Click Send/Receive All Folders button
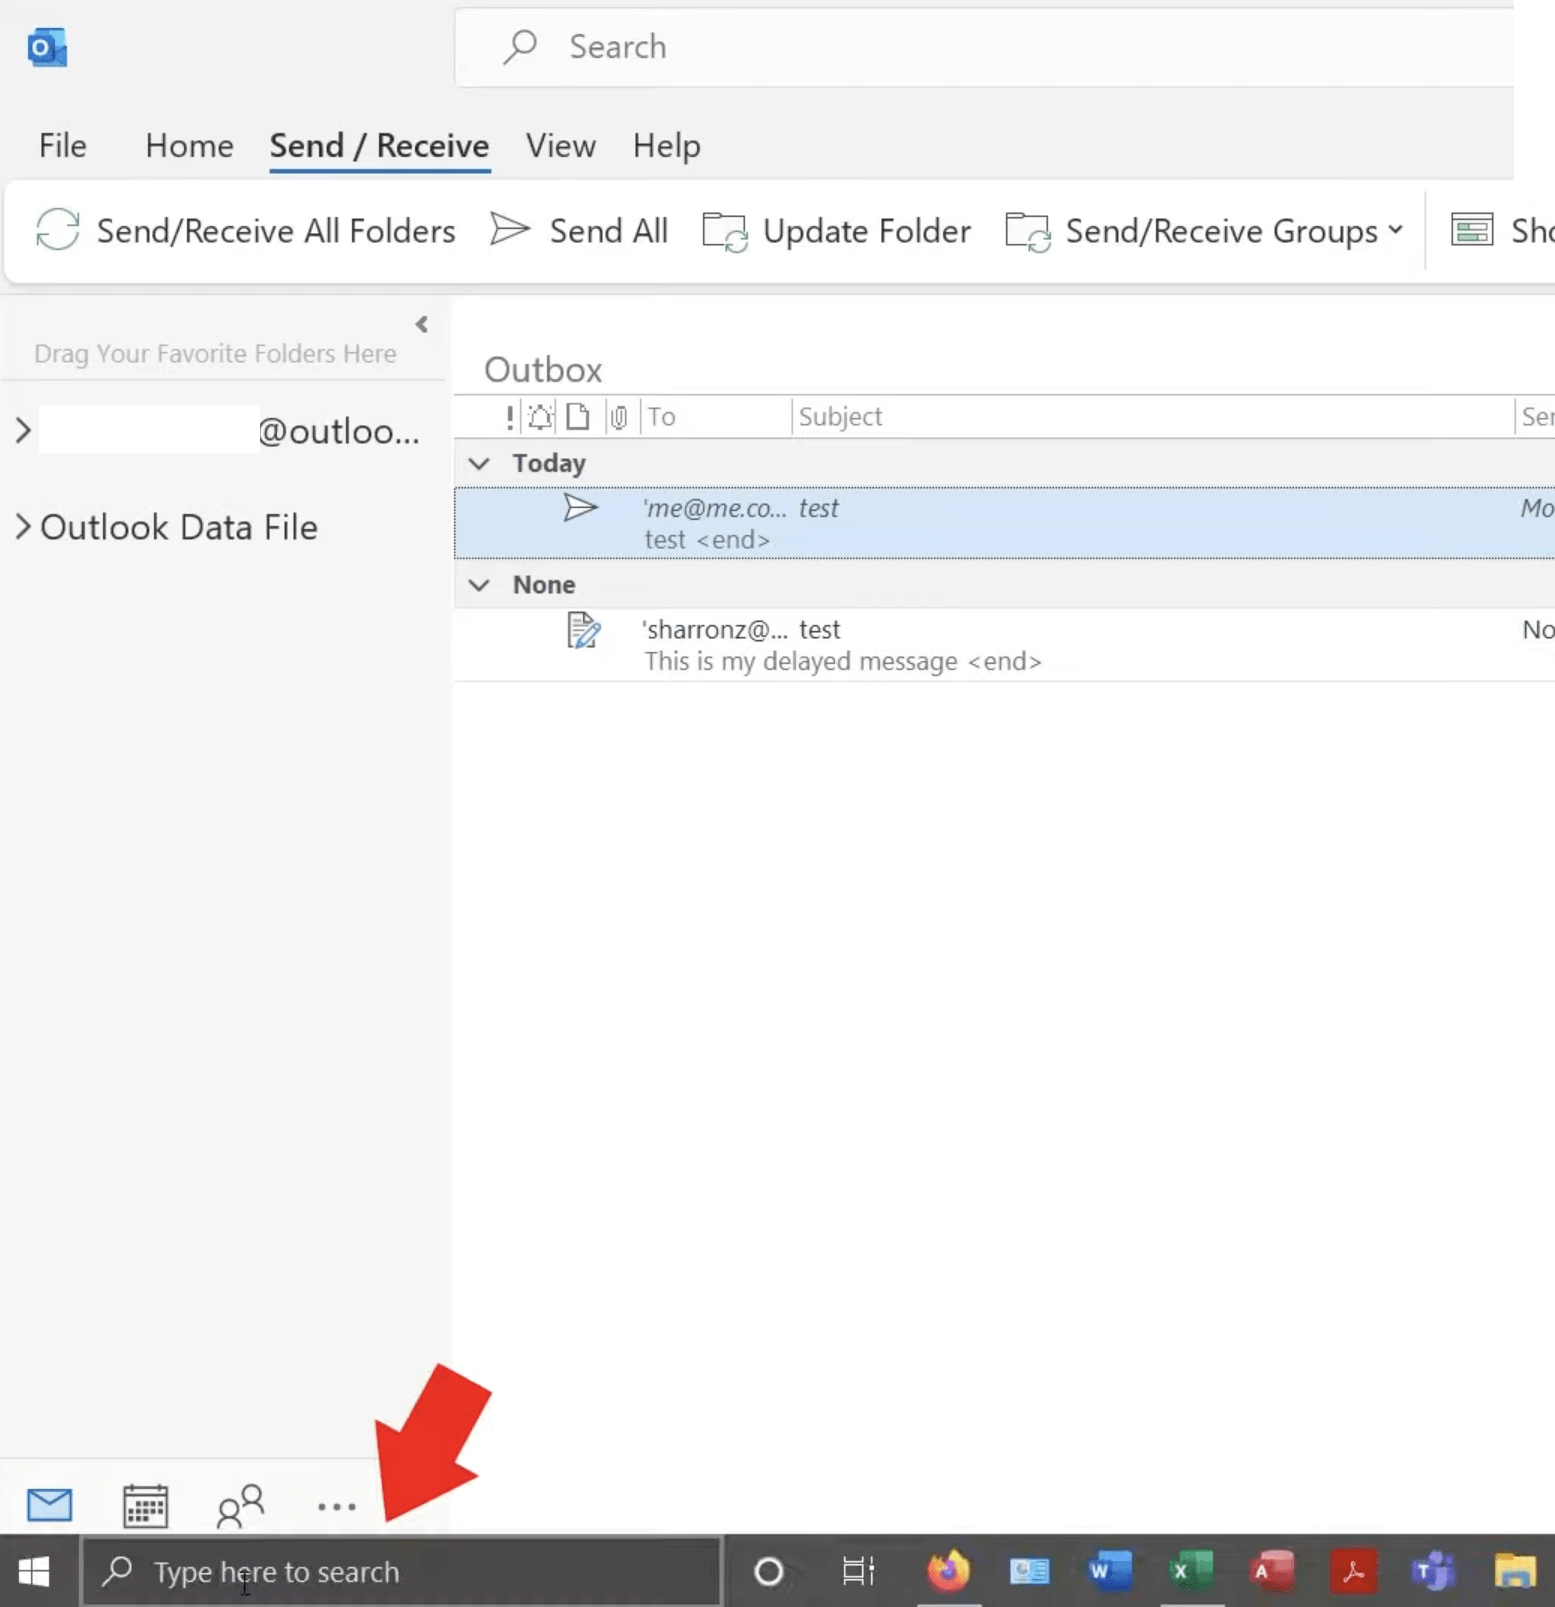Viewport: 1555px width, 1607px height. (x=245, y=231)
